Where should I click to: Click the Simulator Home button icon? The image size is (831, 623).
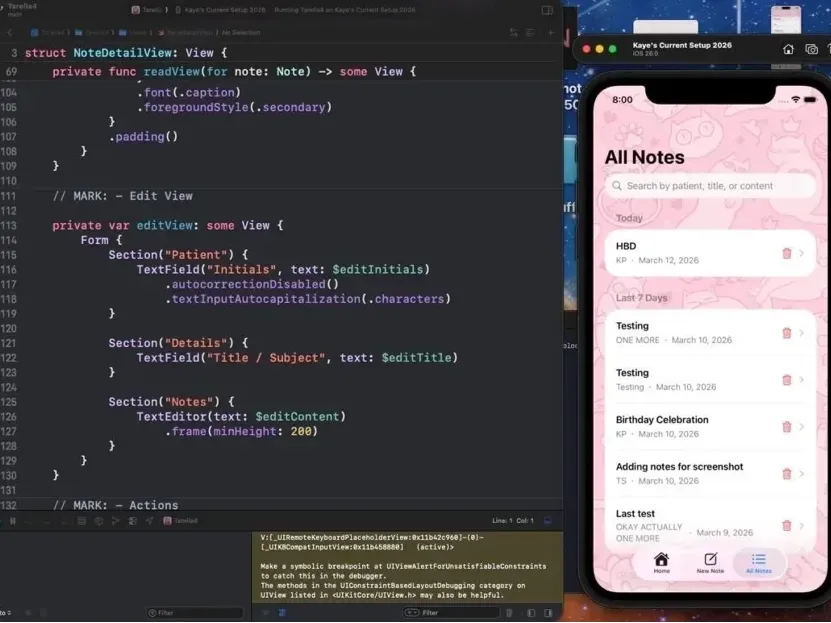click(x=788, y=49)
